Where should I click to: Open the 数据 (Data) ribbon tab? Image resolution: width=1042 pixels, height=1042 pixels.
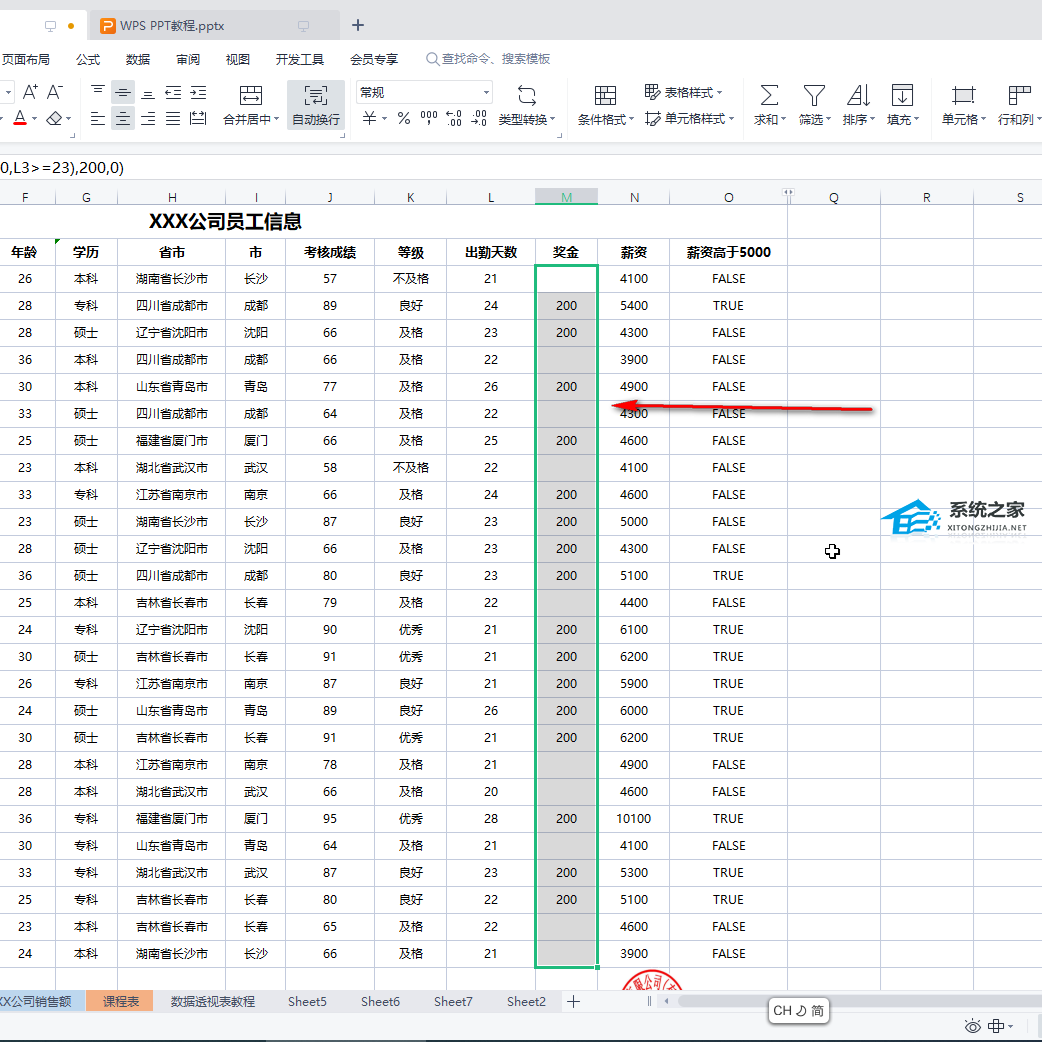click(138, 59)
